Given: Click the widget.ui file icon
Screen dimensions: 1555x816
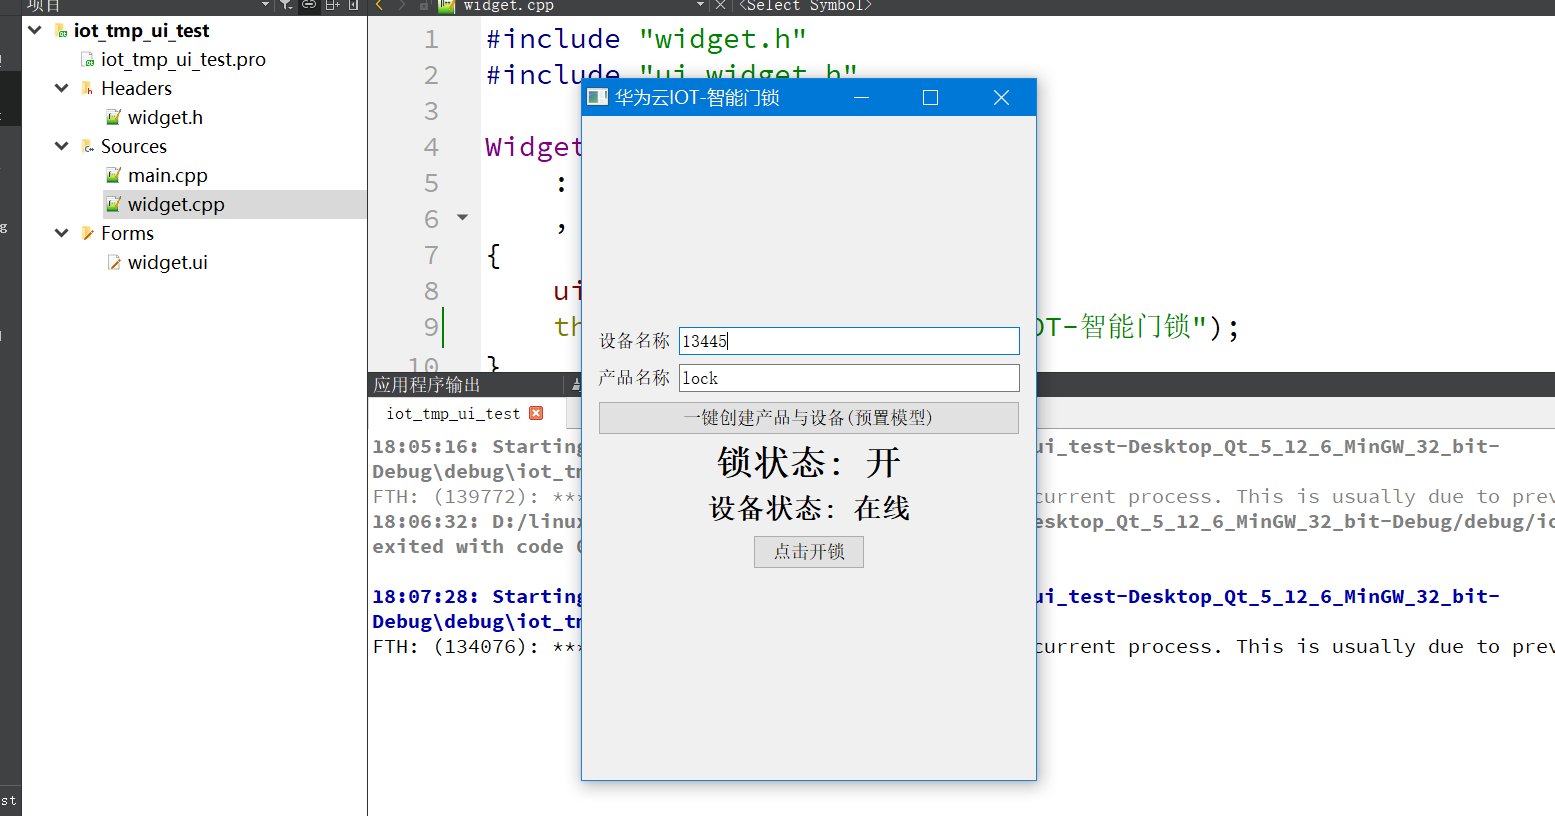Looking at the screenshot, I should tap(114, 262).
